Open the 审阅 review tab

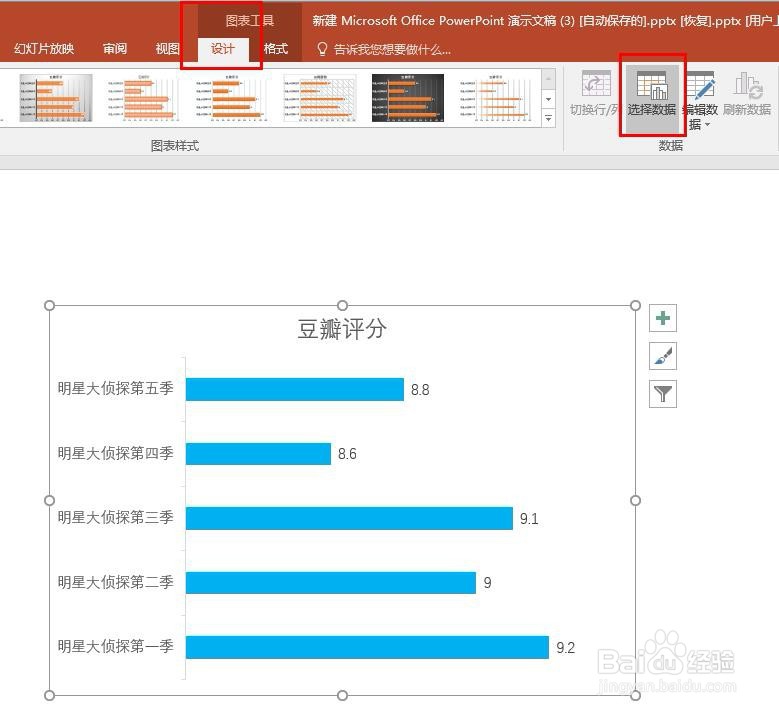pyautogui.click(x=115, y=49)
